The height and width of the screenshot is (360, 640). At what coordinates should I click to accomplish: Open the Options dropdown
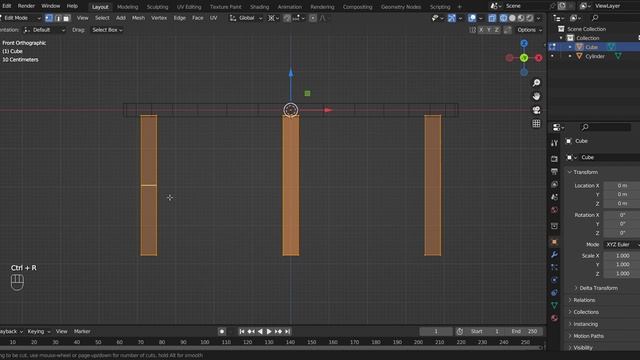coord(529,30)
